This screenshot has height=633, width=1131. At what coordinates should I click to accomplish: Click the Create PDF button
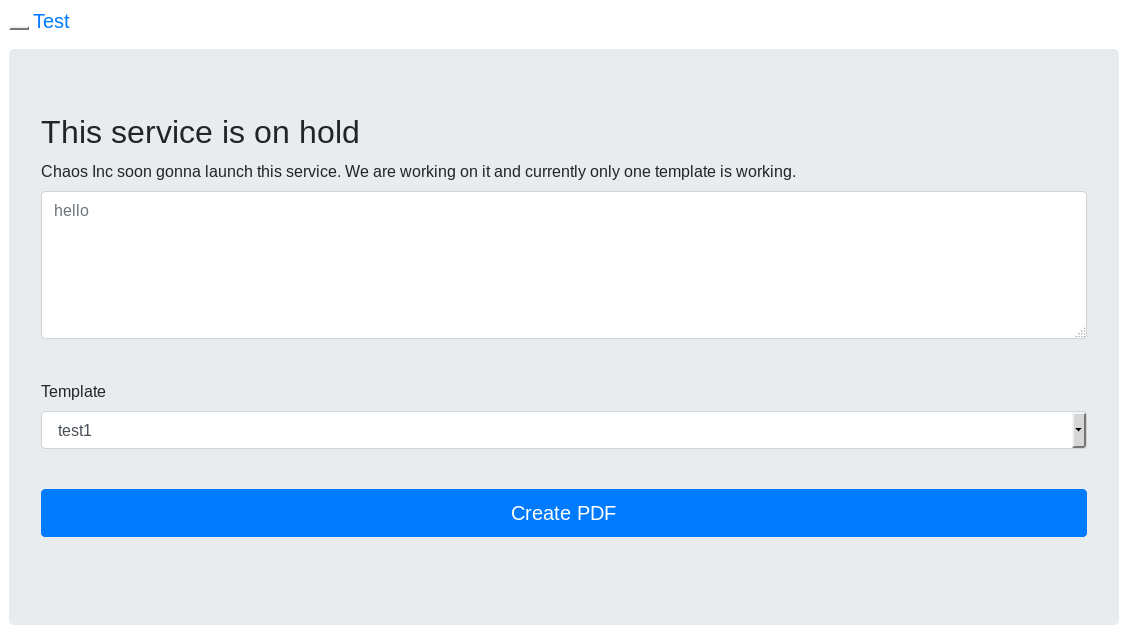[563, 513]
